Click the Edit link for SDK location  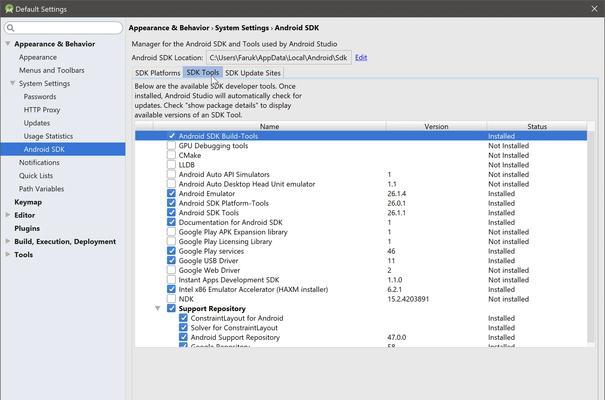361,57
